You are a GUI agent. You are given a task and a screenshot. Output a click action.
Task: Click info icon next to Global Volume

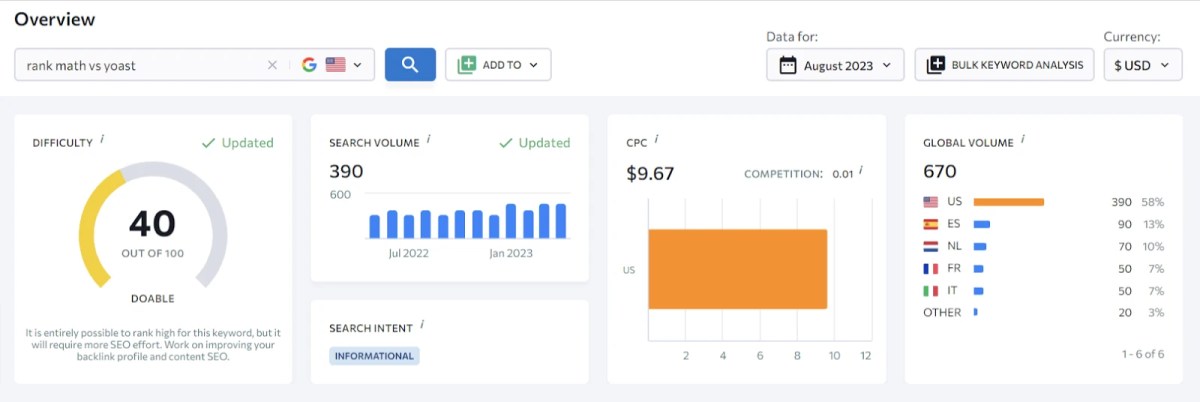coord(1023,139)
